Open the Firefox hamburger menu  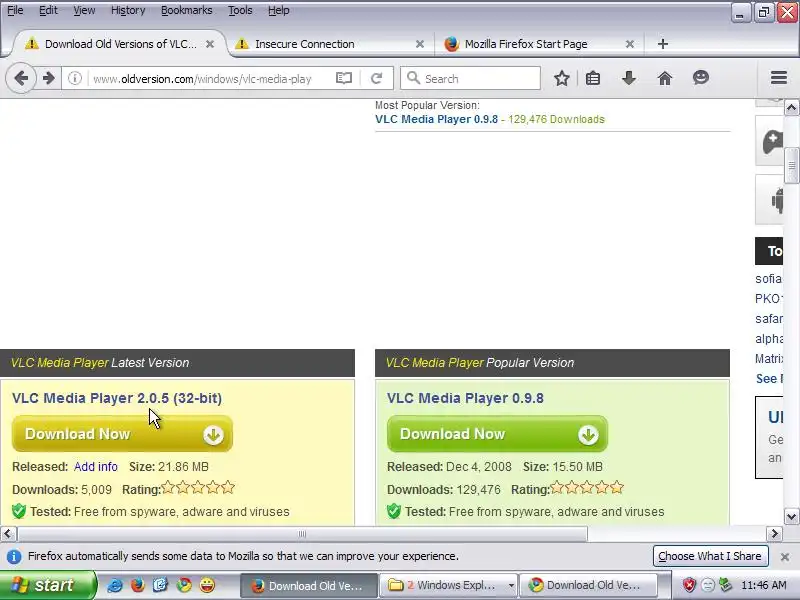tap(779, 78)
